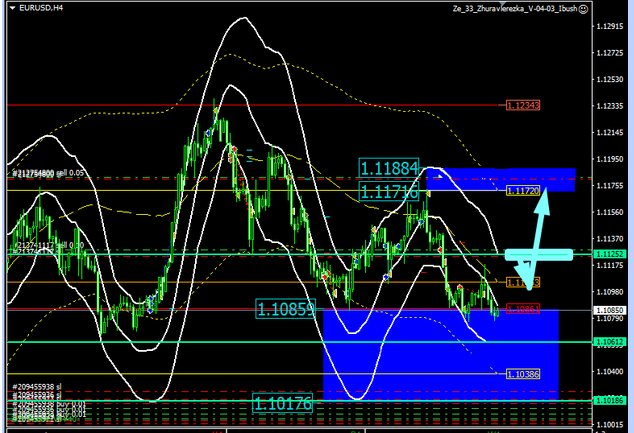Click the 1.11716 text label
This screenshot has height=433, width=634.
(391, 190)
